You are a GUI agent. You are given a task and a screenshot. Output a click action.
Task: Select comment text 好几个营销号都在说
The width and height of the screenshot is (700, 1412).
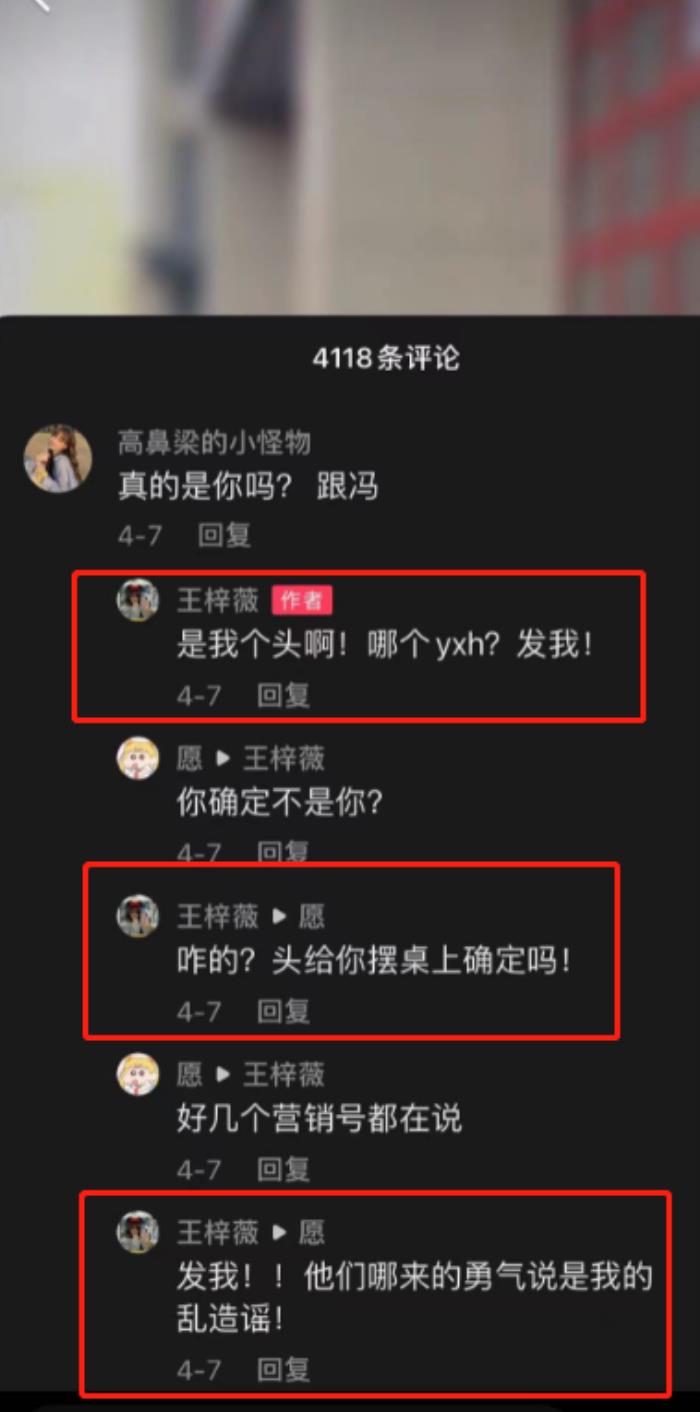pos(319,1119)
